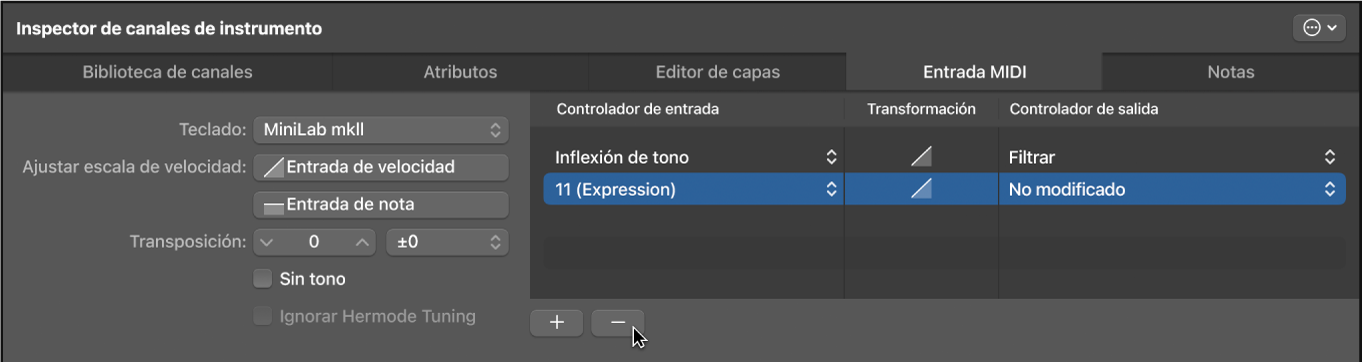Open the Entrada de nota range editor
Screen dimensions: 1362x362
(x=381, y=204)
